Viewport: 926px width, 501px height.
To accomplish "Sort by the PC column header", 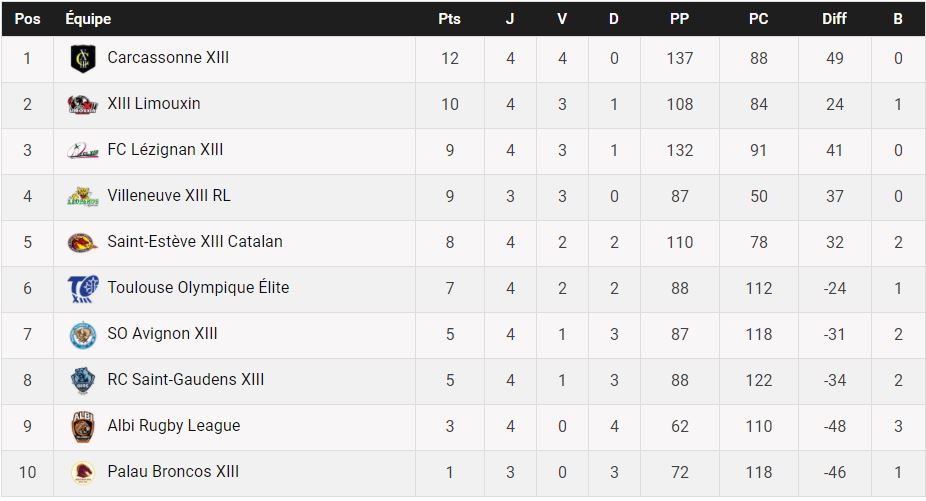I will tap(758, 19).
